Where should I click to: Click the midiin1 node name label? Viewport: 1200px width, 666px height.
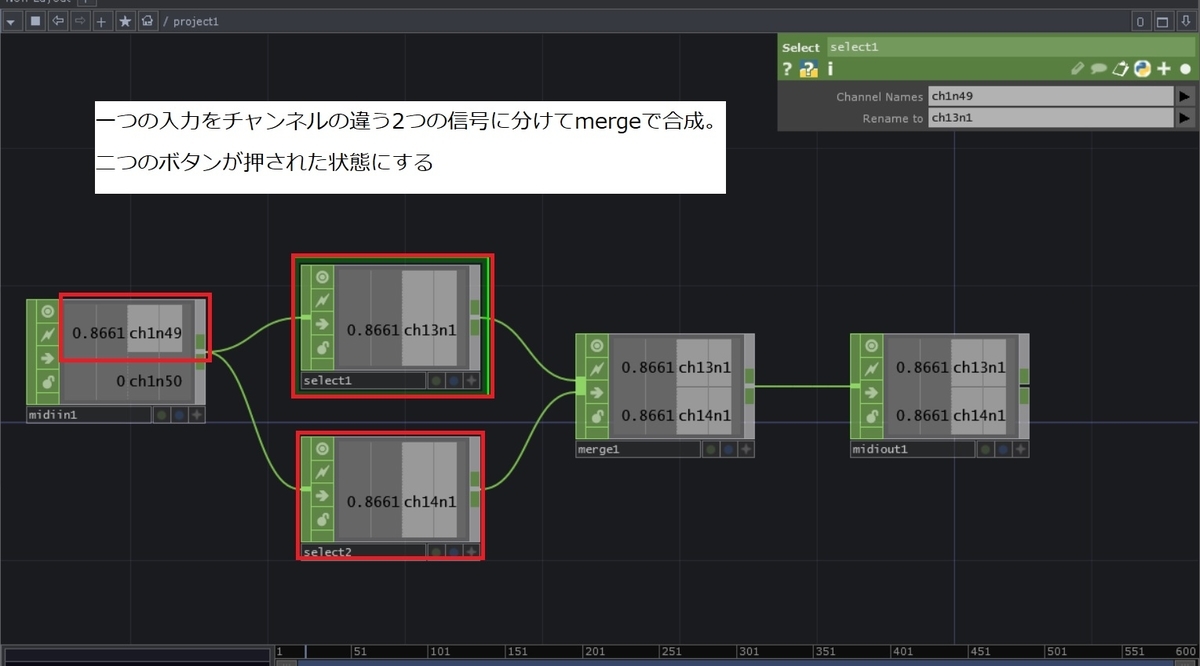pos(89,415)
